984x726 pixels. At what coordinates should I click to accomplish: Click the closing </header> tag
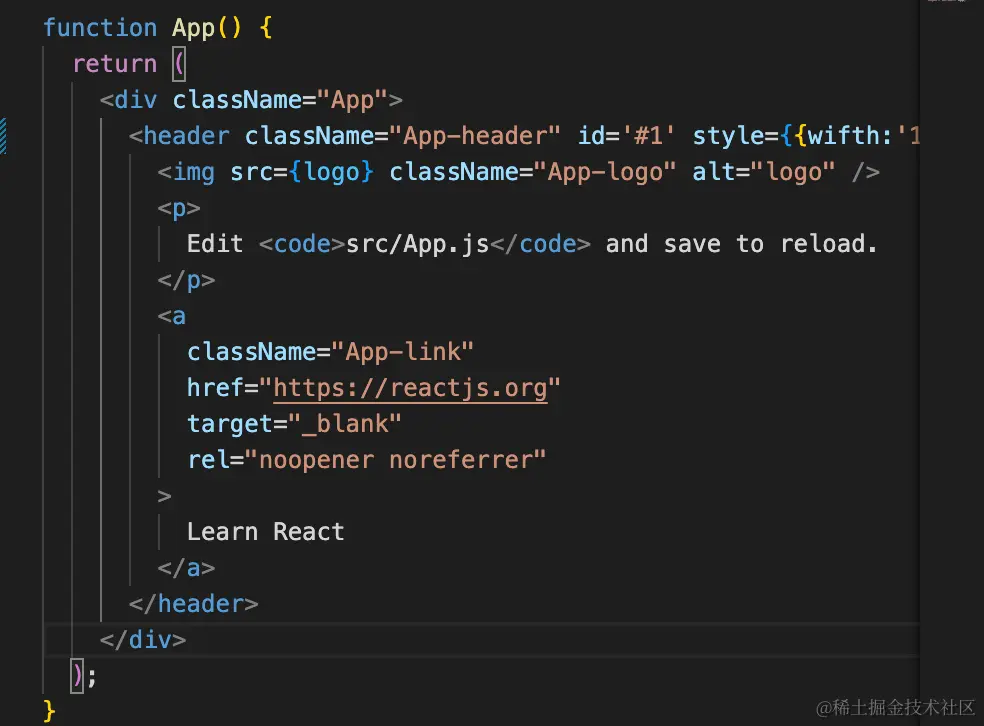pos(193,604)
